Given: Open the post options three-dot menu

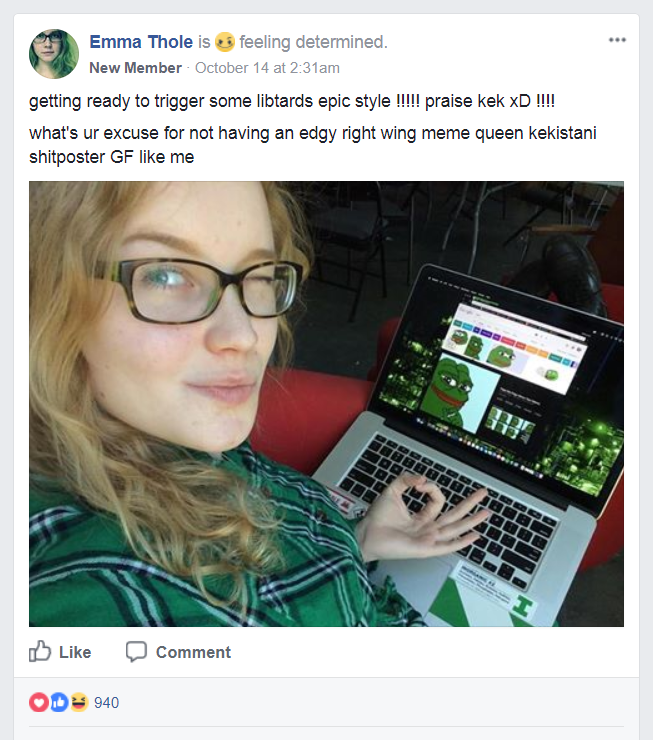Looking at the screenshot, I should [x=617, y=40].
